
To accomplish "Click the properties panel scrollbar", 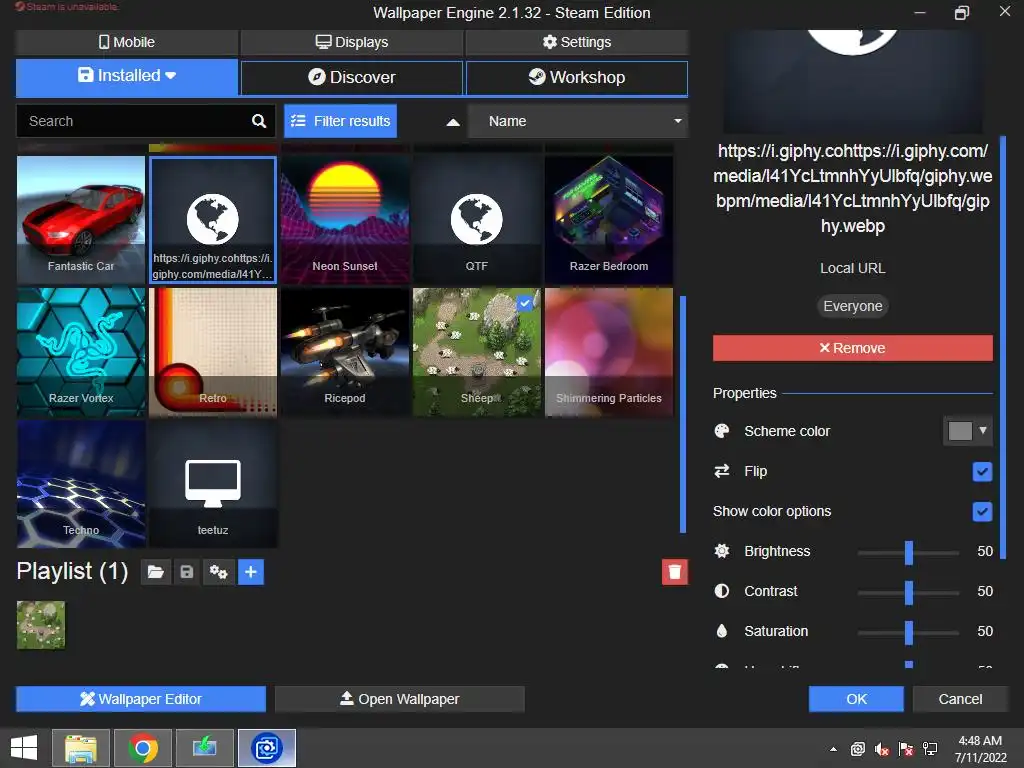I will [1003, 347].
